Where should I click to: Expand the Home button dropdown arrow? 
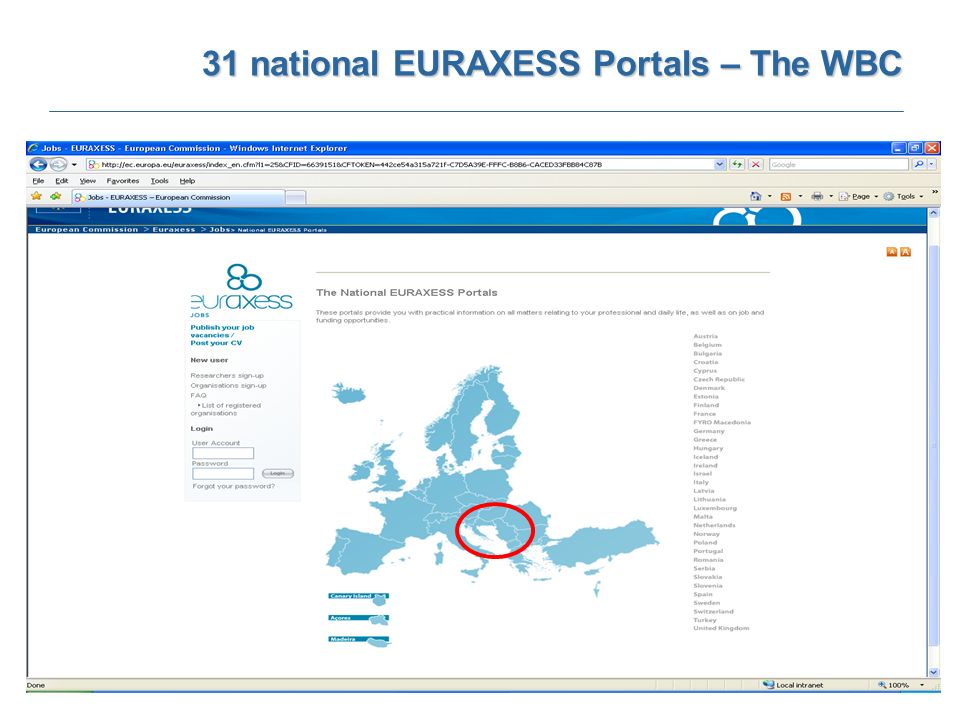(x=770, y=197)
